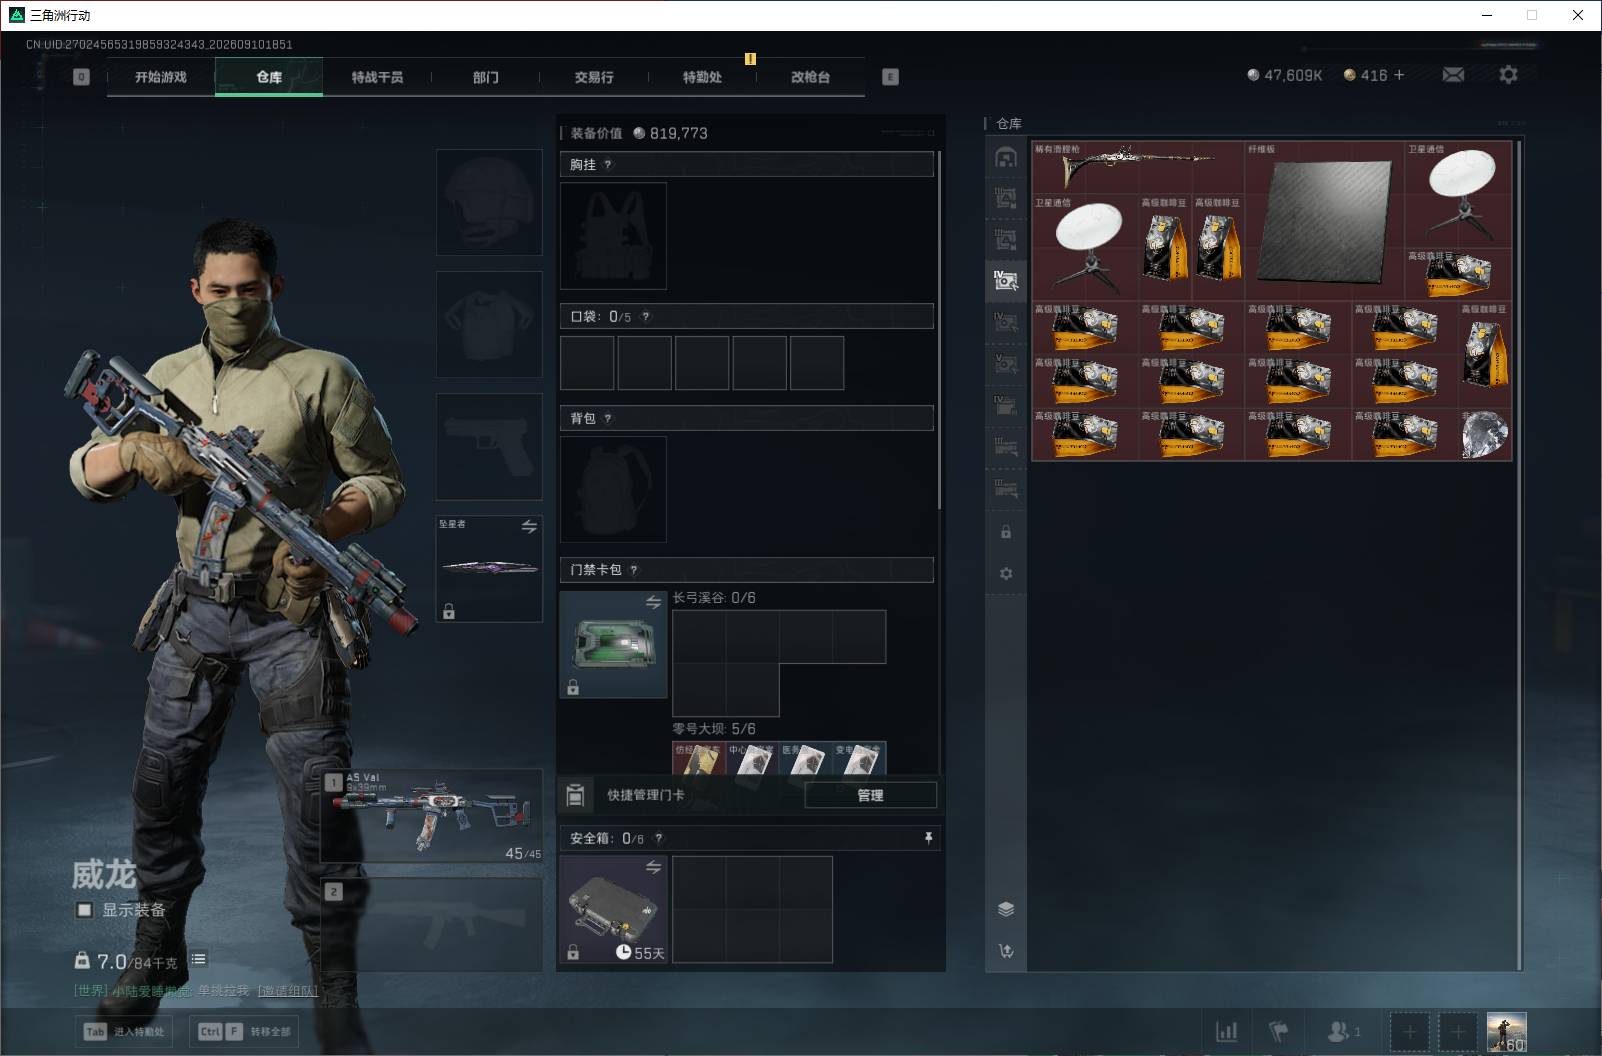The width and height of the screenshot is (1602, 1056).
Task: Click the 邀请组队 link in chat
Action: click(x=288, y=991)
